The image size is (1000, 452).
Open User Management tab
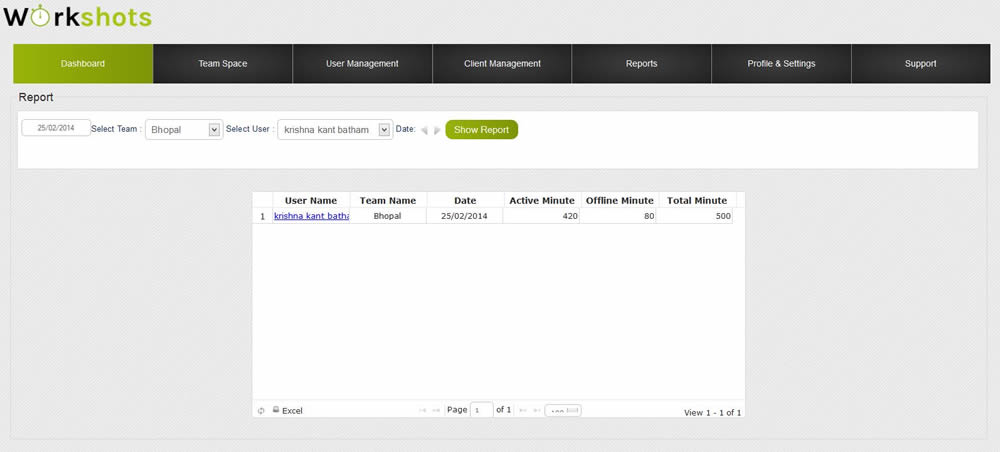coord(362,64)
